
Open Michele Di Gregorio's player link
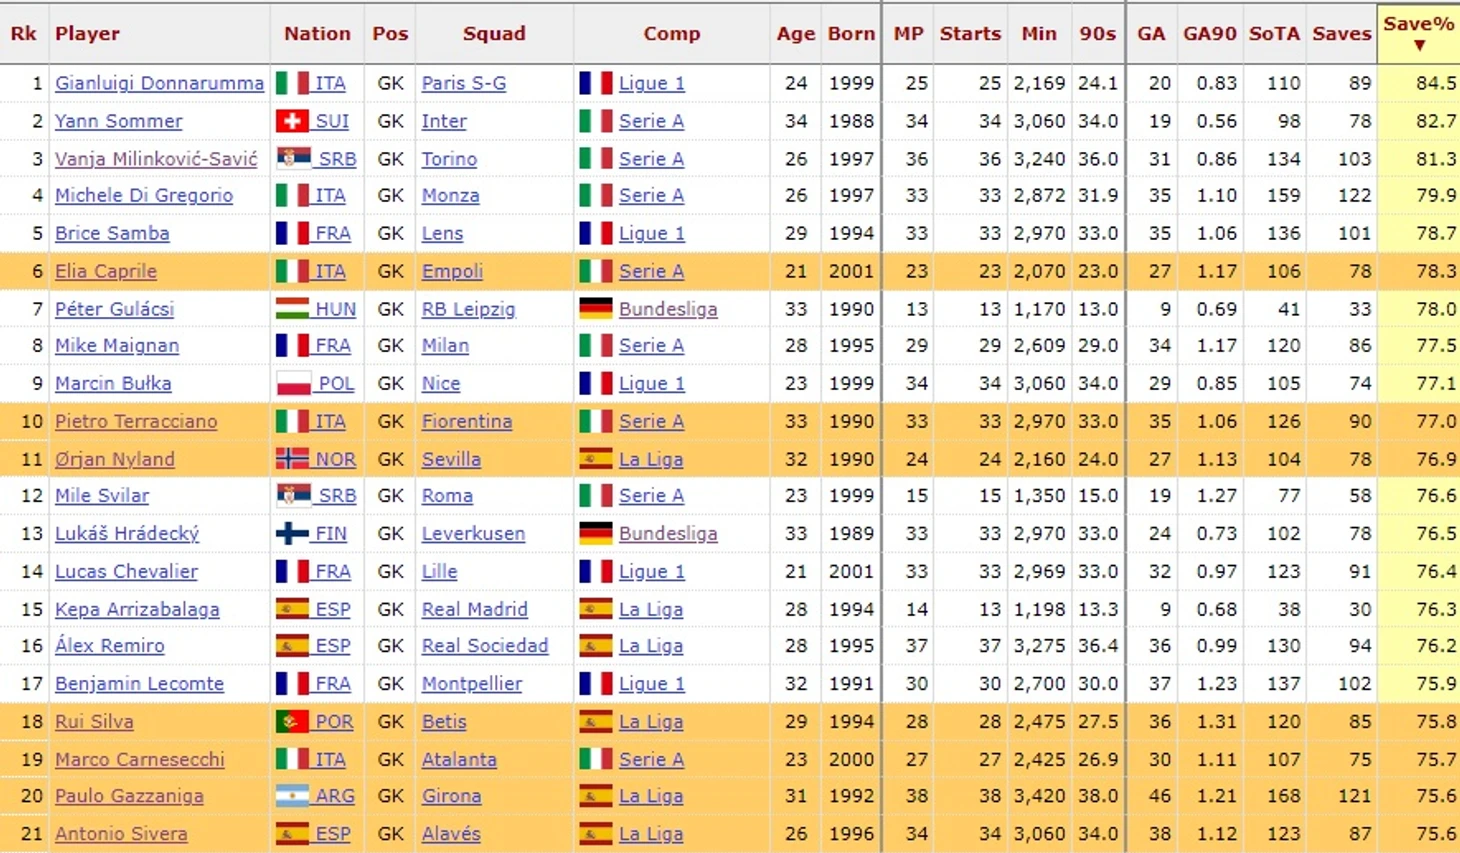point(144,195)
